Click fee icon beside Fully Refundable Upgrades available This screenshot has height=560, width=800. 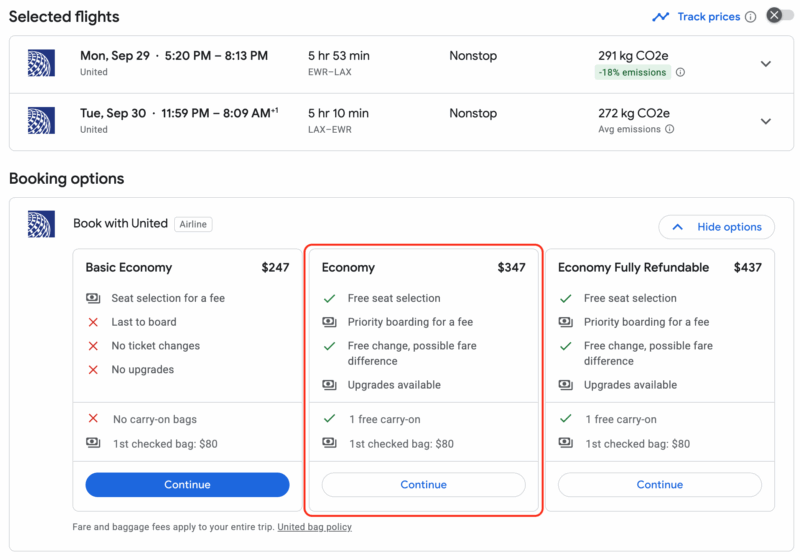click(565, 385)
